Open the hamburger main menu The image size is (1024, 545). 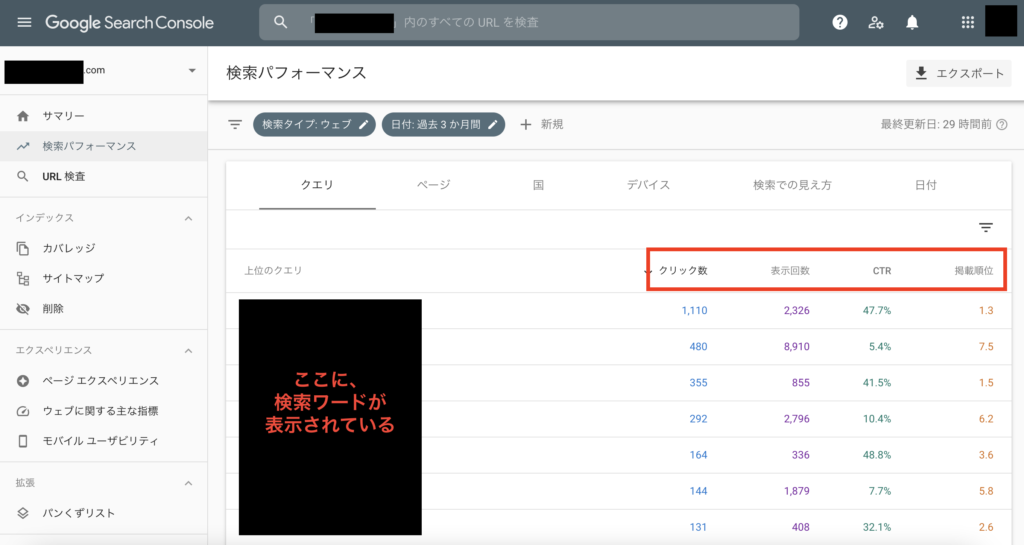(24, 22)
